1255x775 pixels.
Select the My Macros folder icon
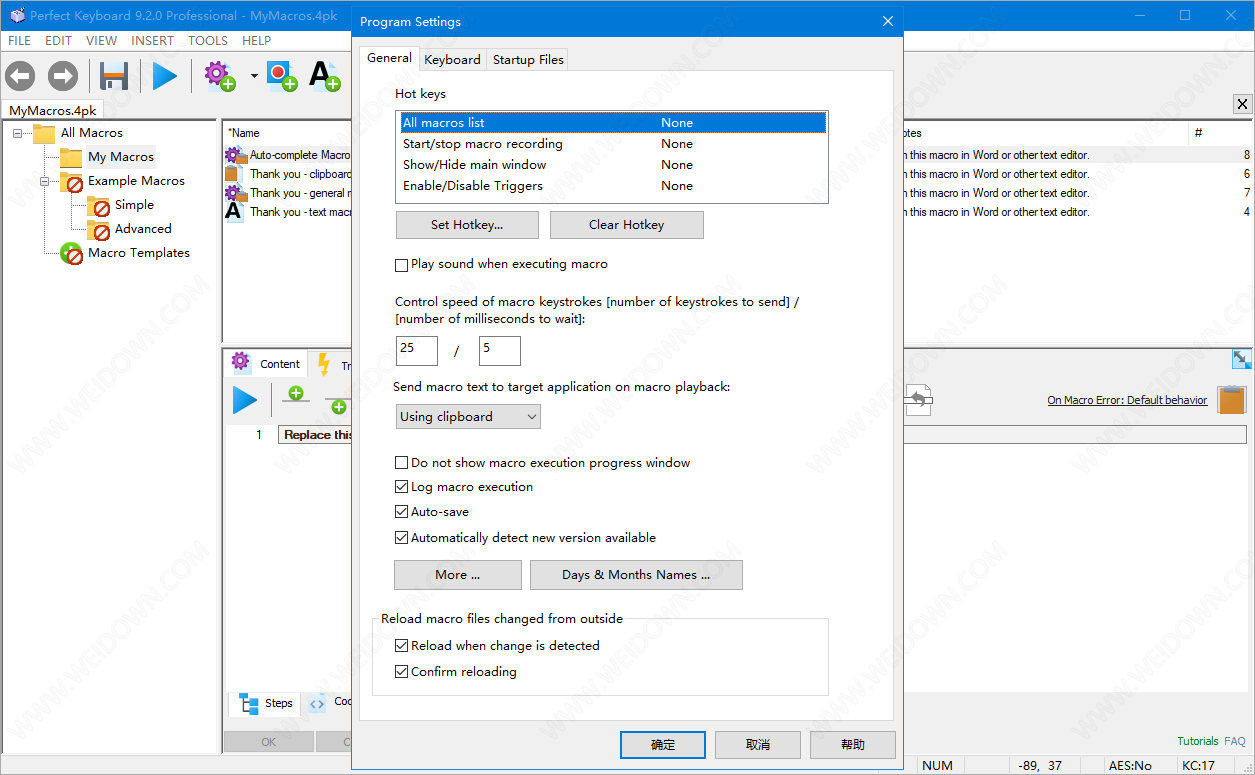(x=71, y=157)
